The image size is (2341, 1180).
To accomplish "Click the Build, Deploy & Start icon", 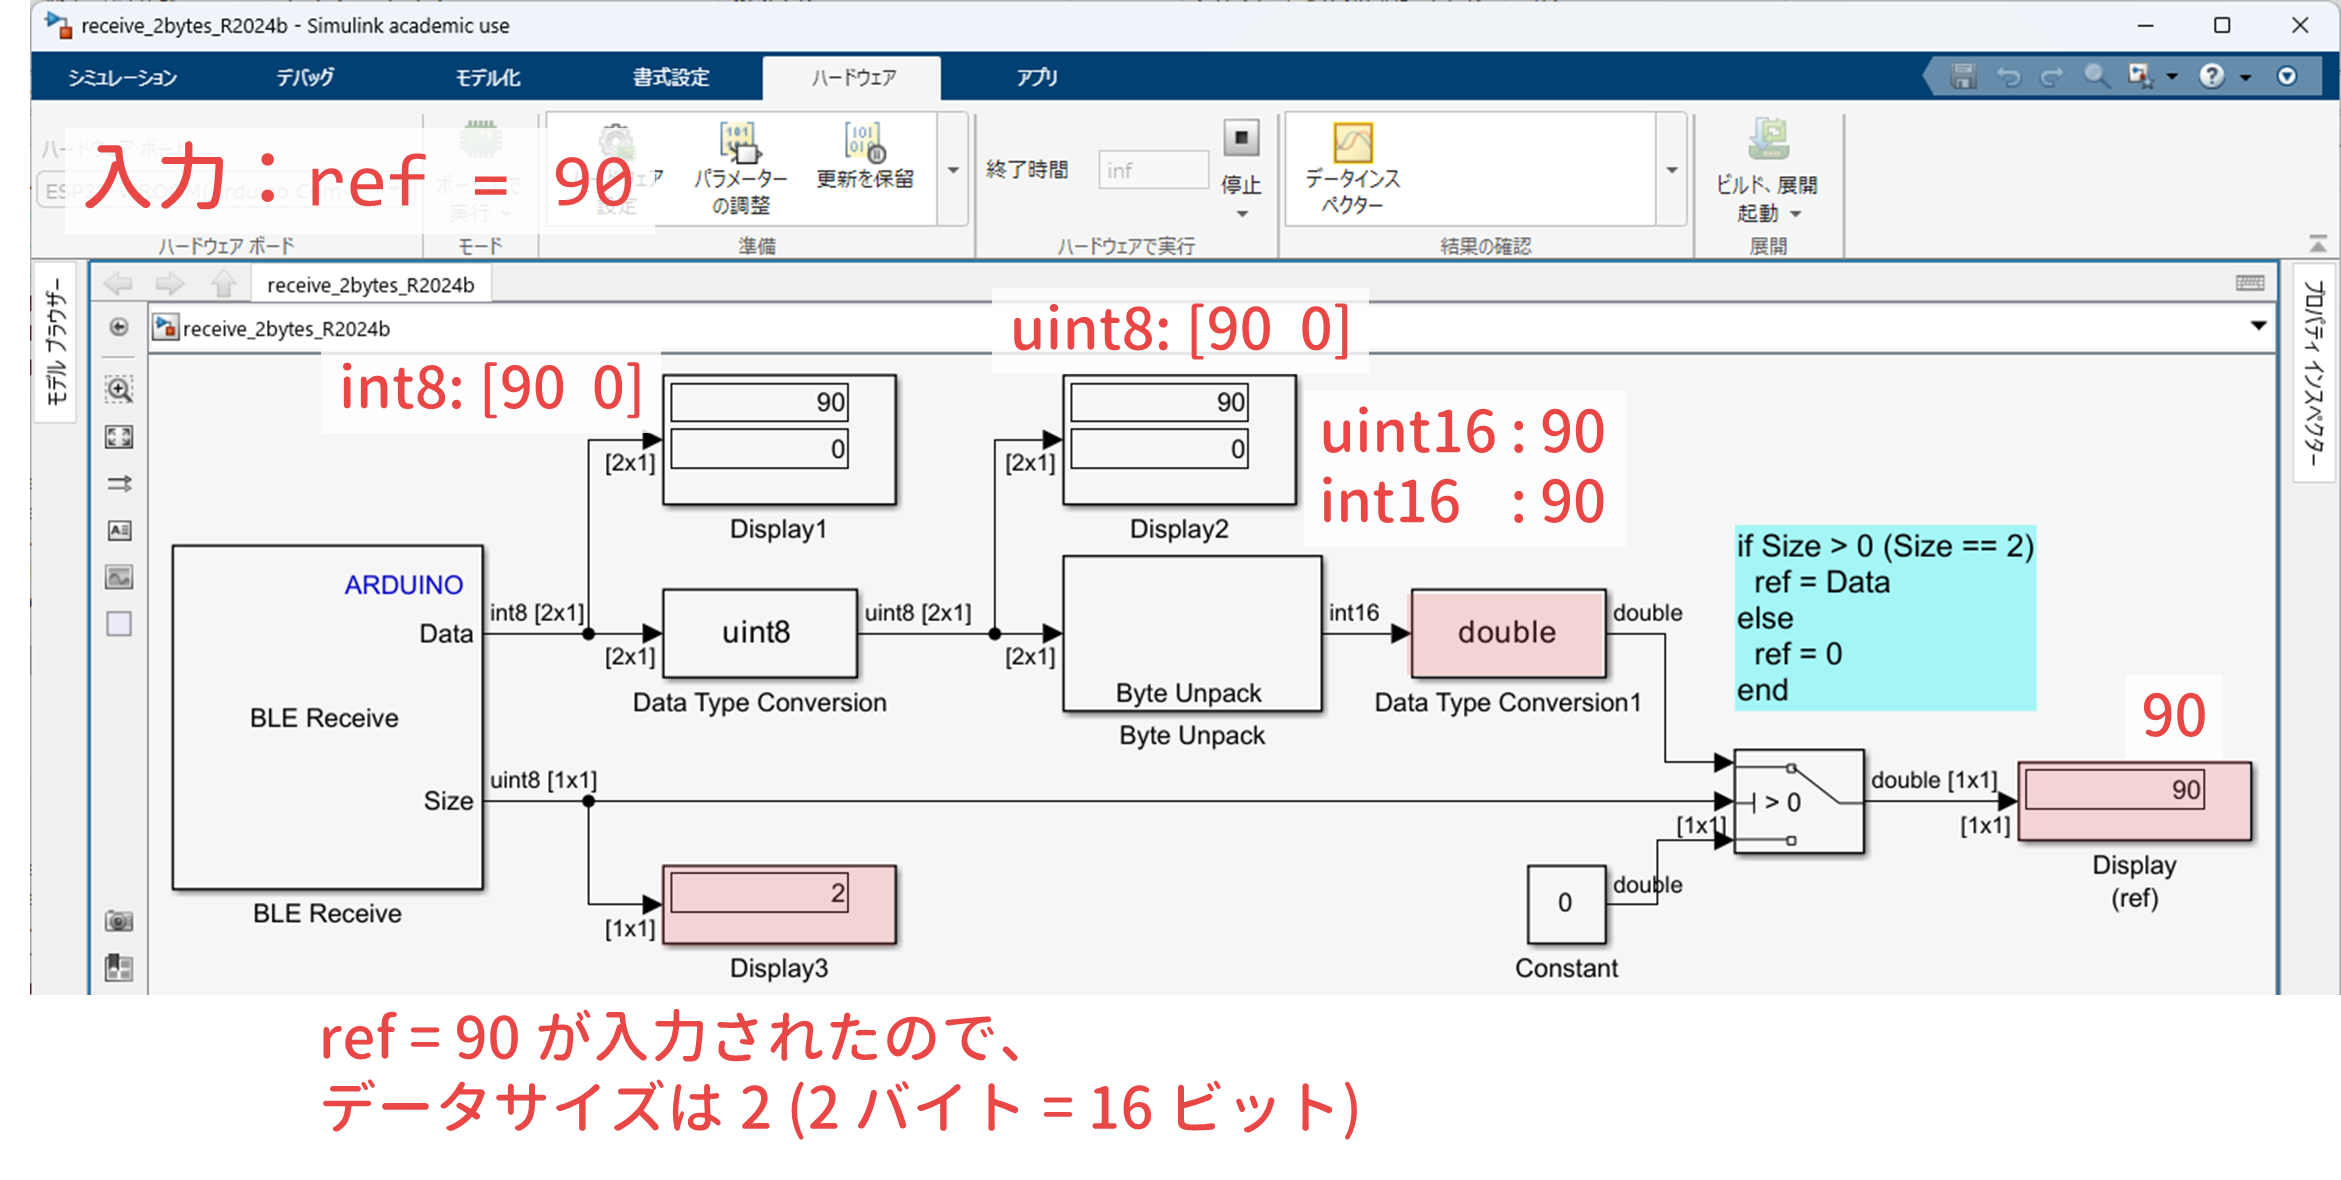I will coord(1767,140).
